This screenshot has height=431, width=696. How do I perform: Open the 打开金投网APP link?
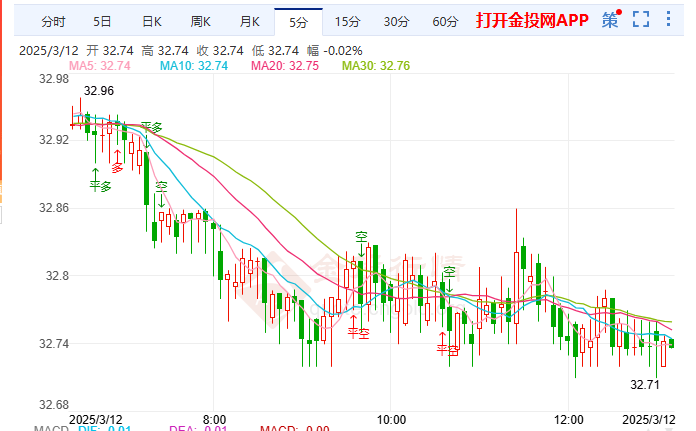[532, 20]
